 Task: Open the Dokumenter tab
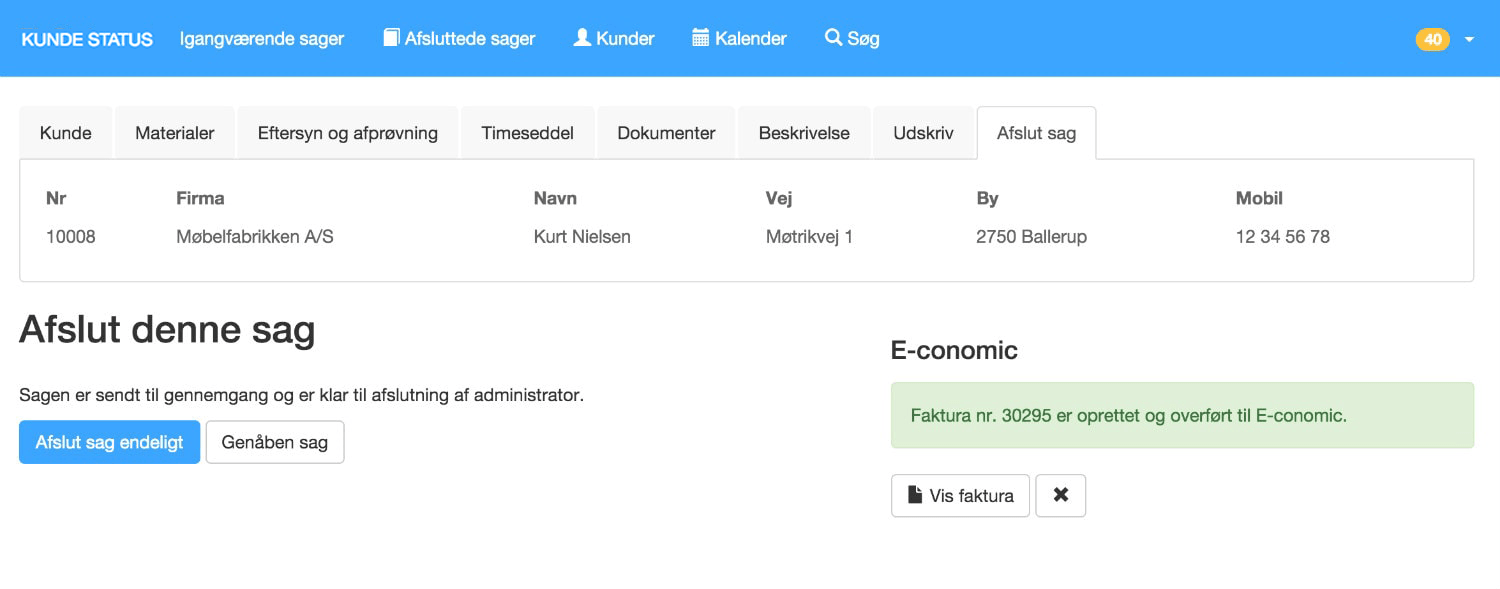[666, 133]
